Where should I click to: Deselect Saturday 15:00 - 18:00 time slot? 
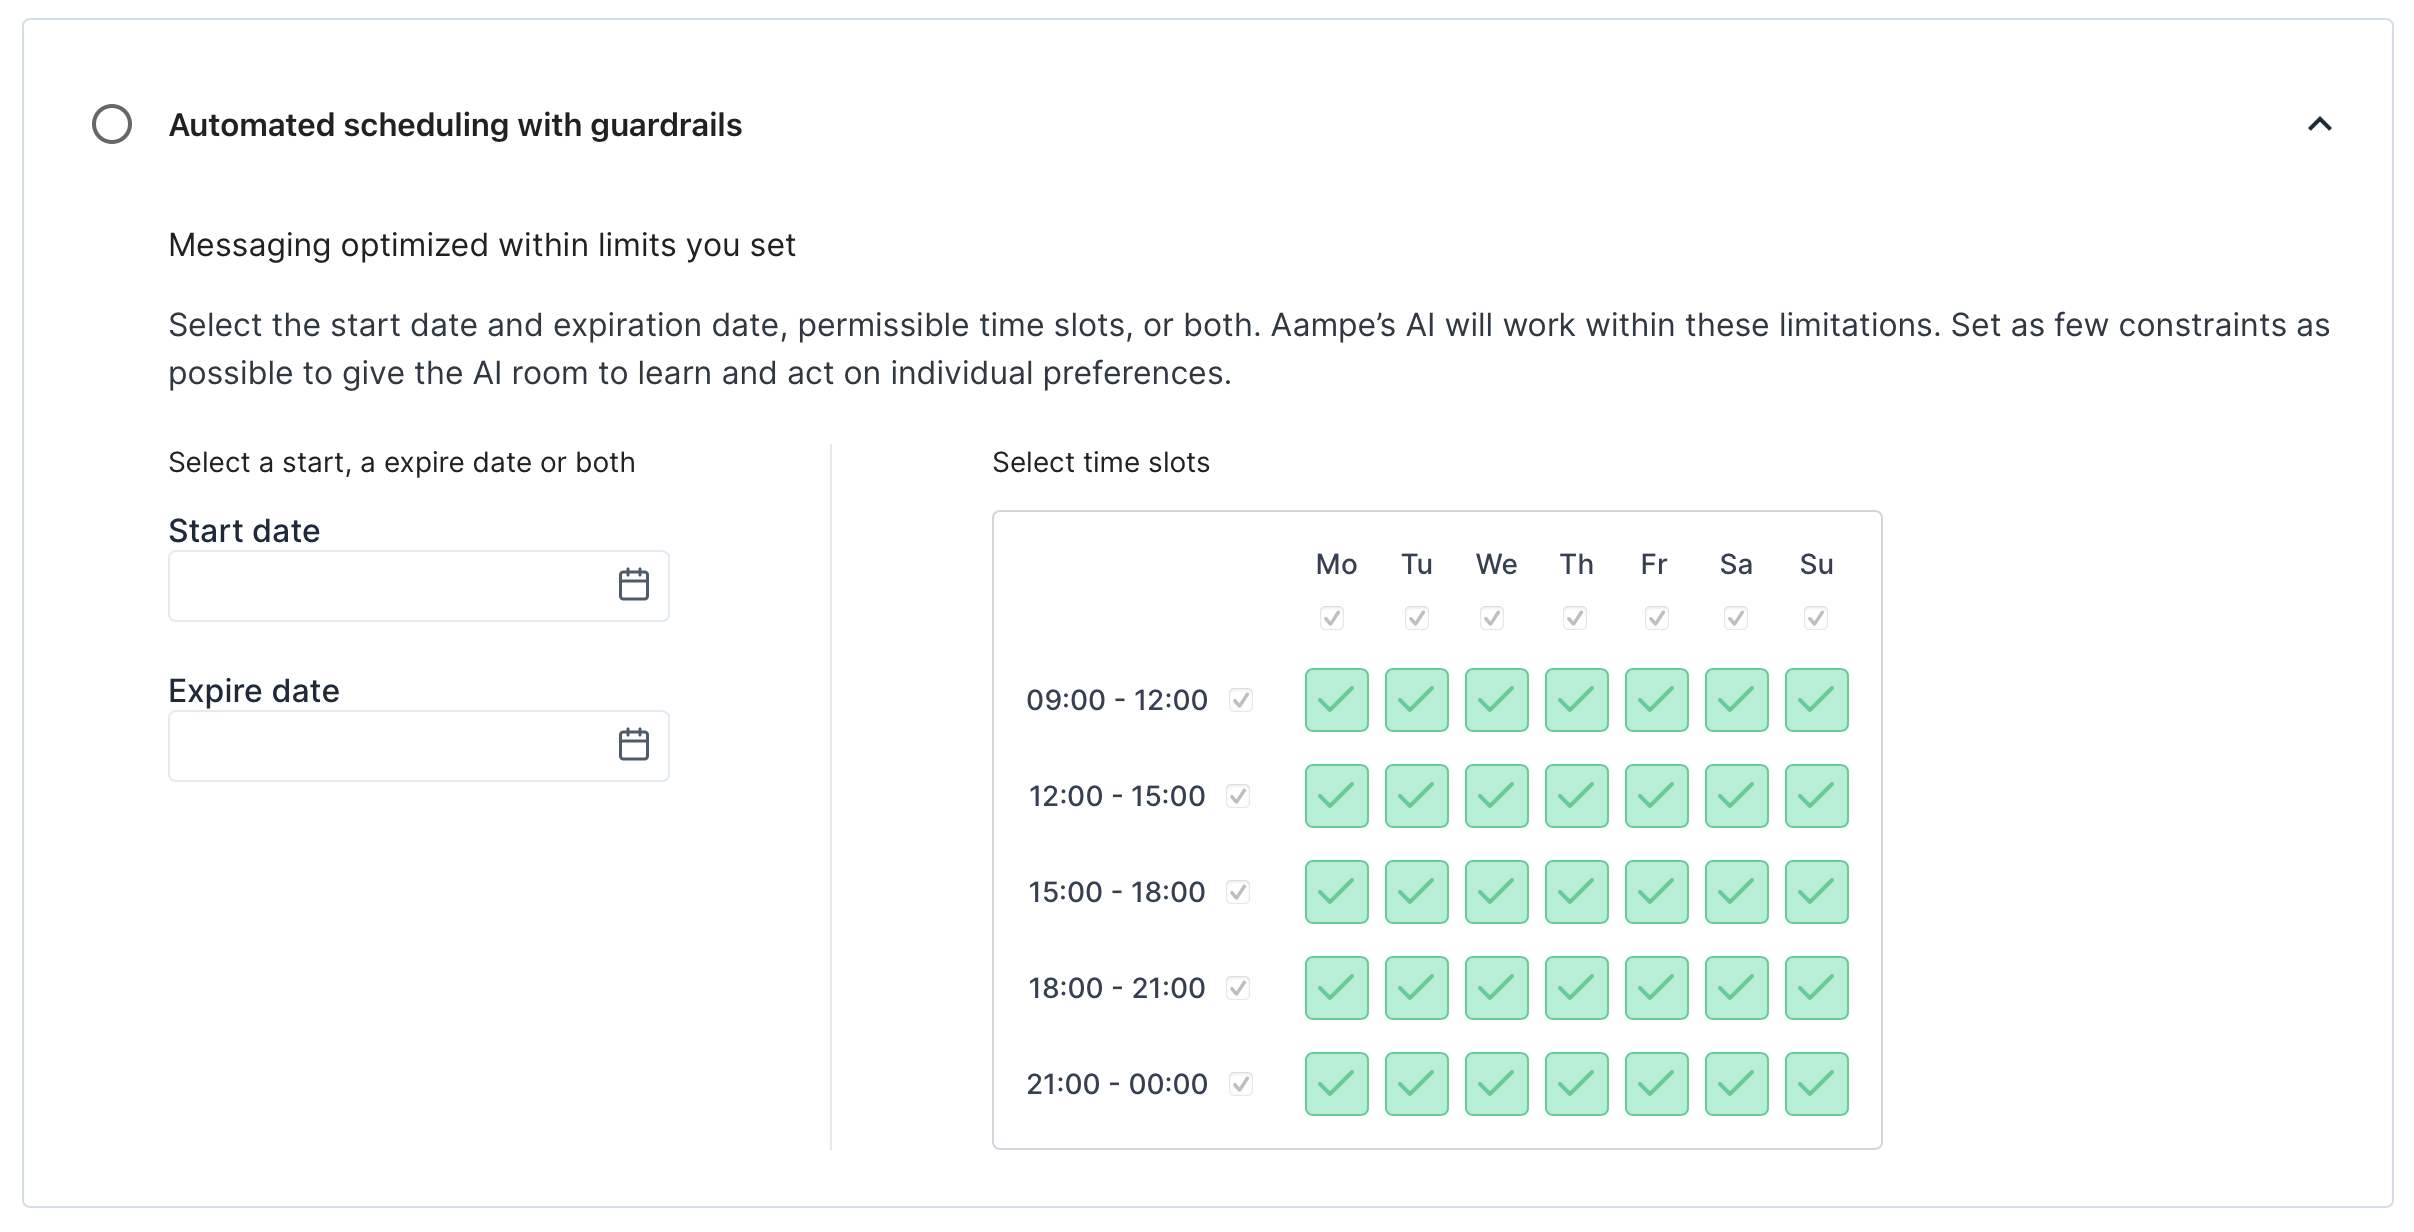[1737, 892]
